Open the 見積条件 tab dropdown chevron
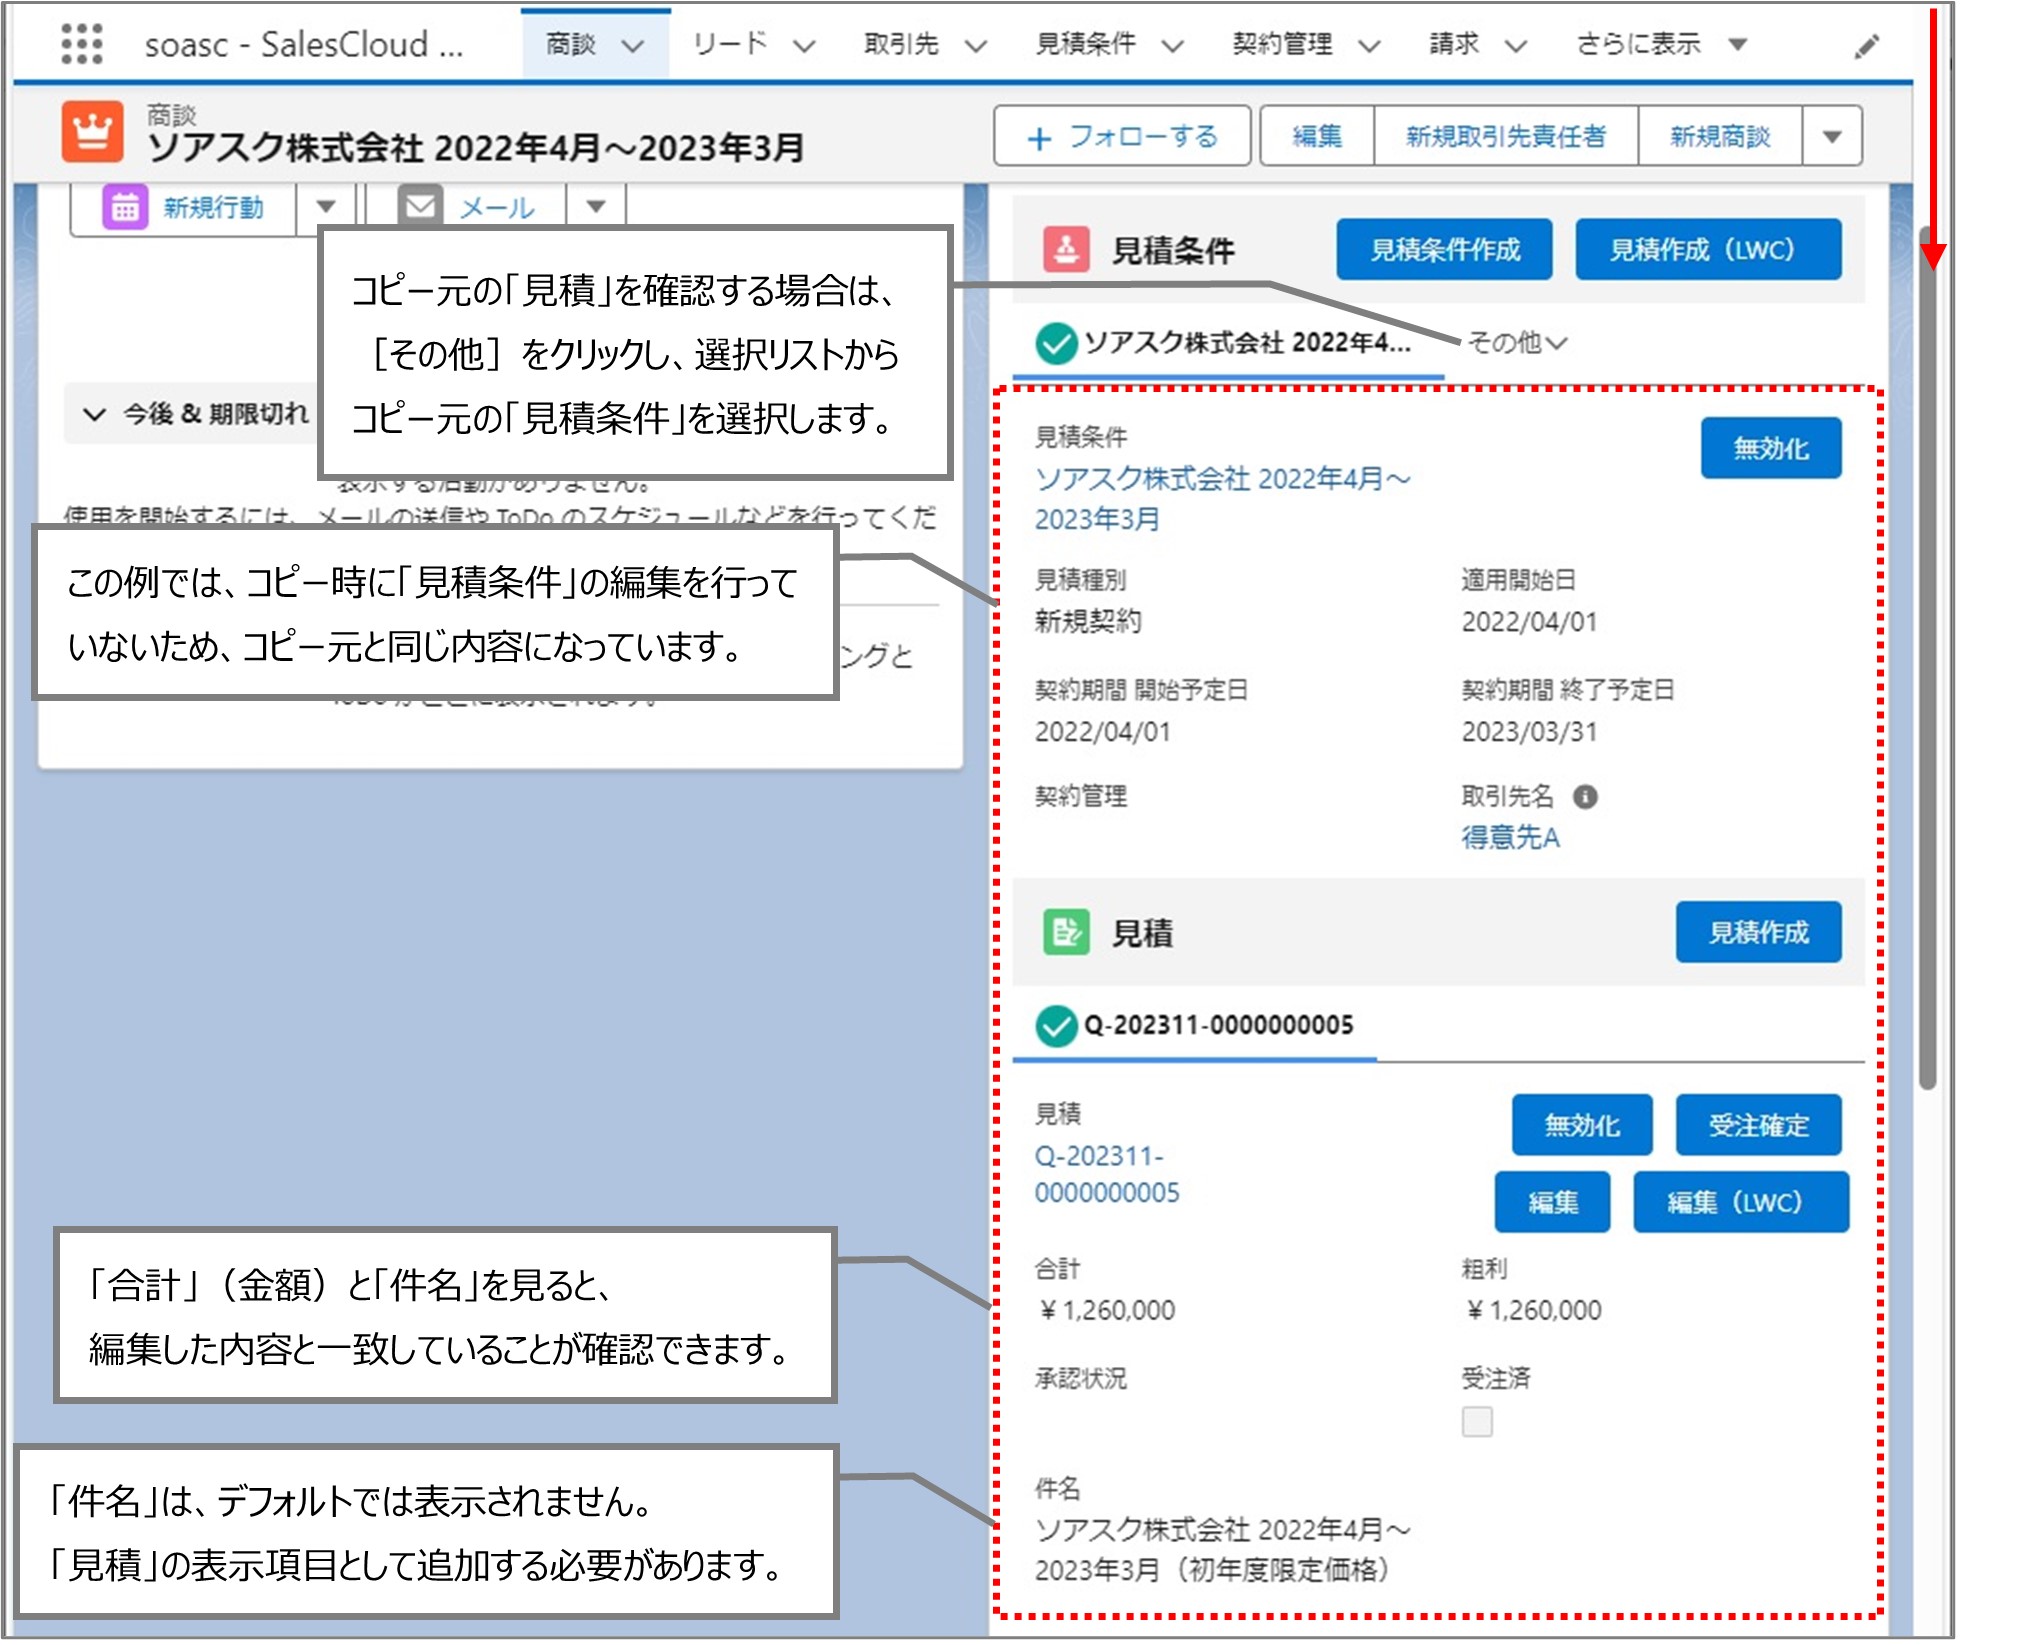2027x1645 pixels. pos(1173,46)
